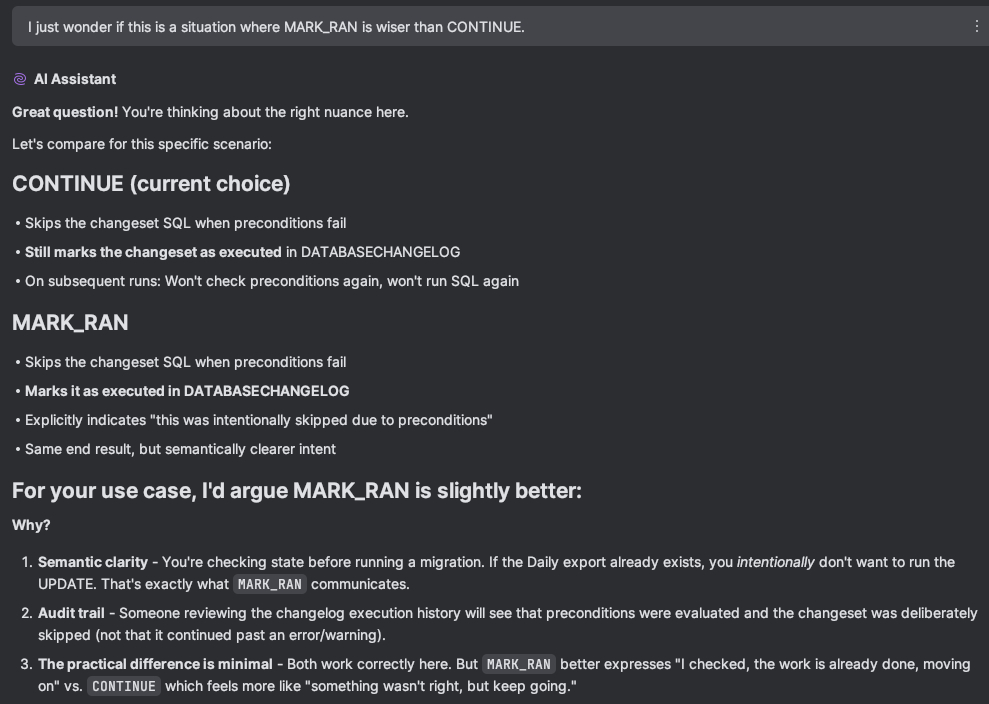
Task: Open the user message options kebab menu
Action: pos(976,27)
